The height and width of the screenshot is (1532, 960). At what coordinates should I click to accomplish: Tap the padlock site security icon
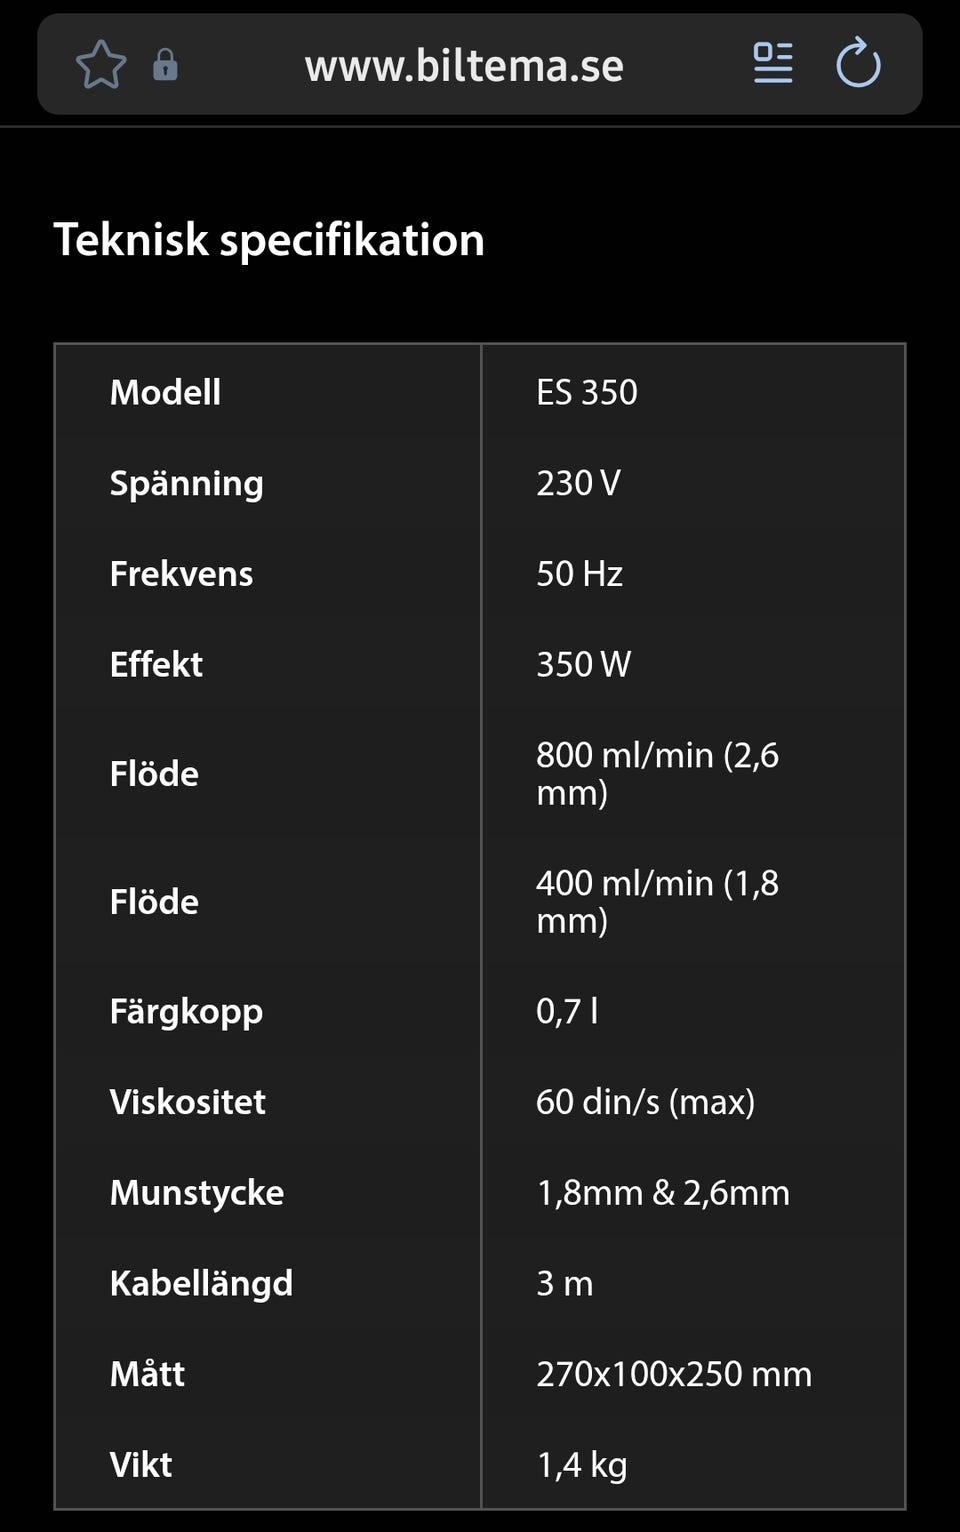pos(165,66)
